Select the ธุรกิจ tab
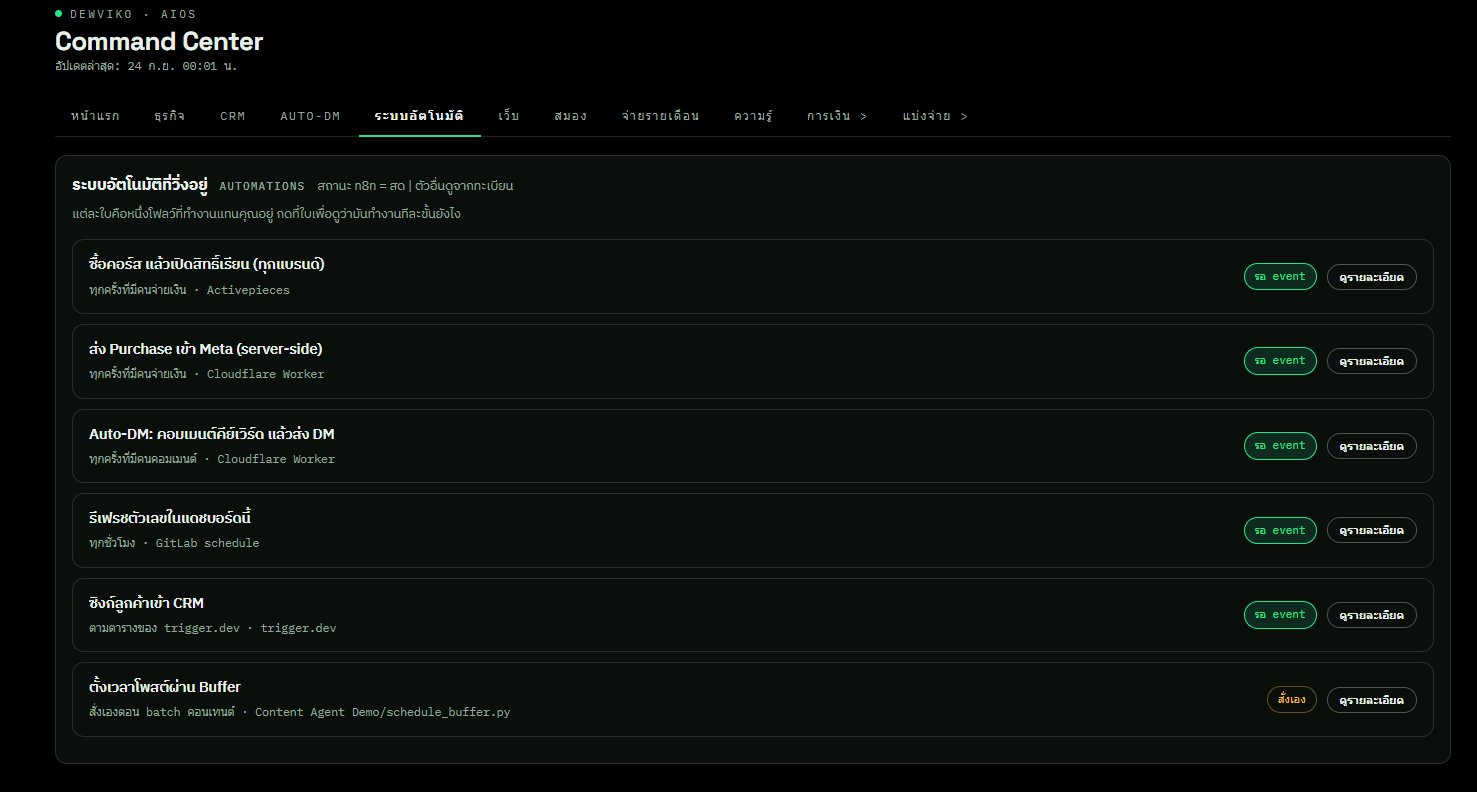 (x=169, y=116)
